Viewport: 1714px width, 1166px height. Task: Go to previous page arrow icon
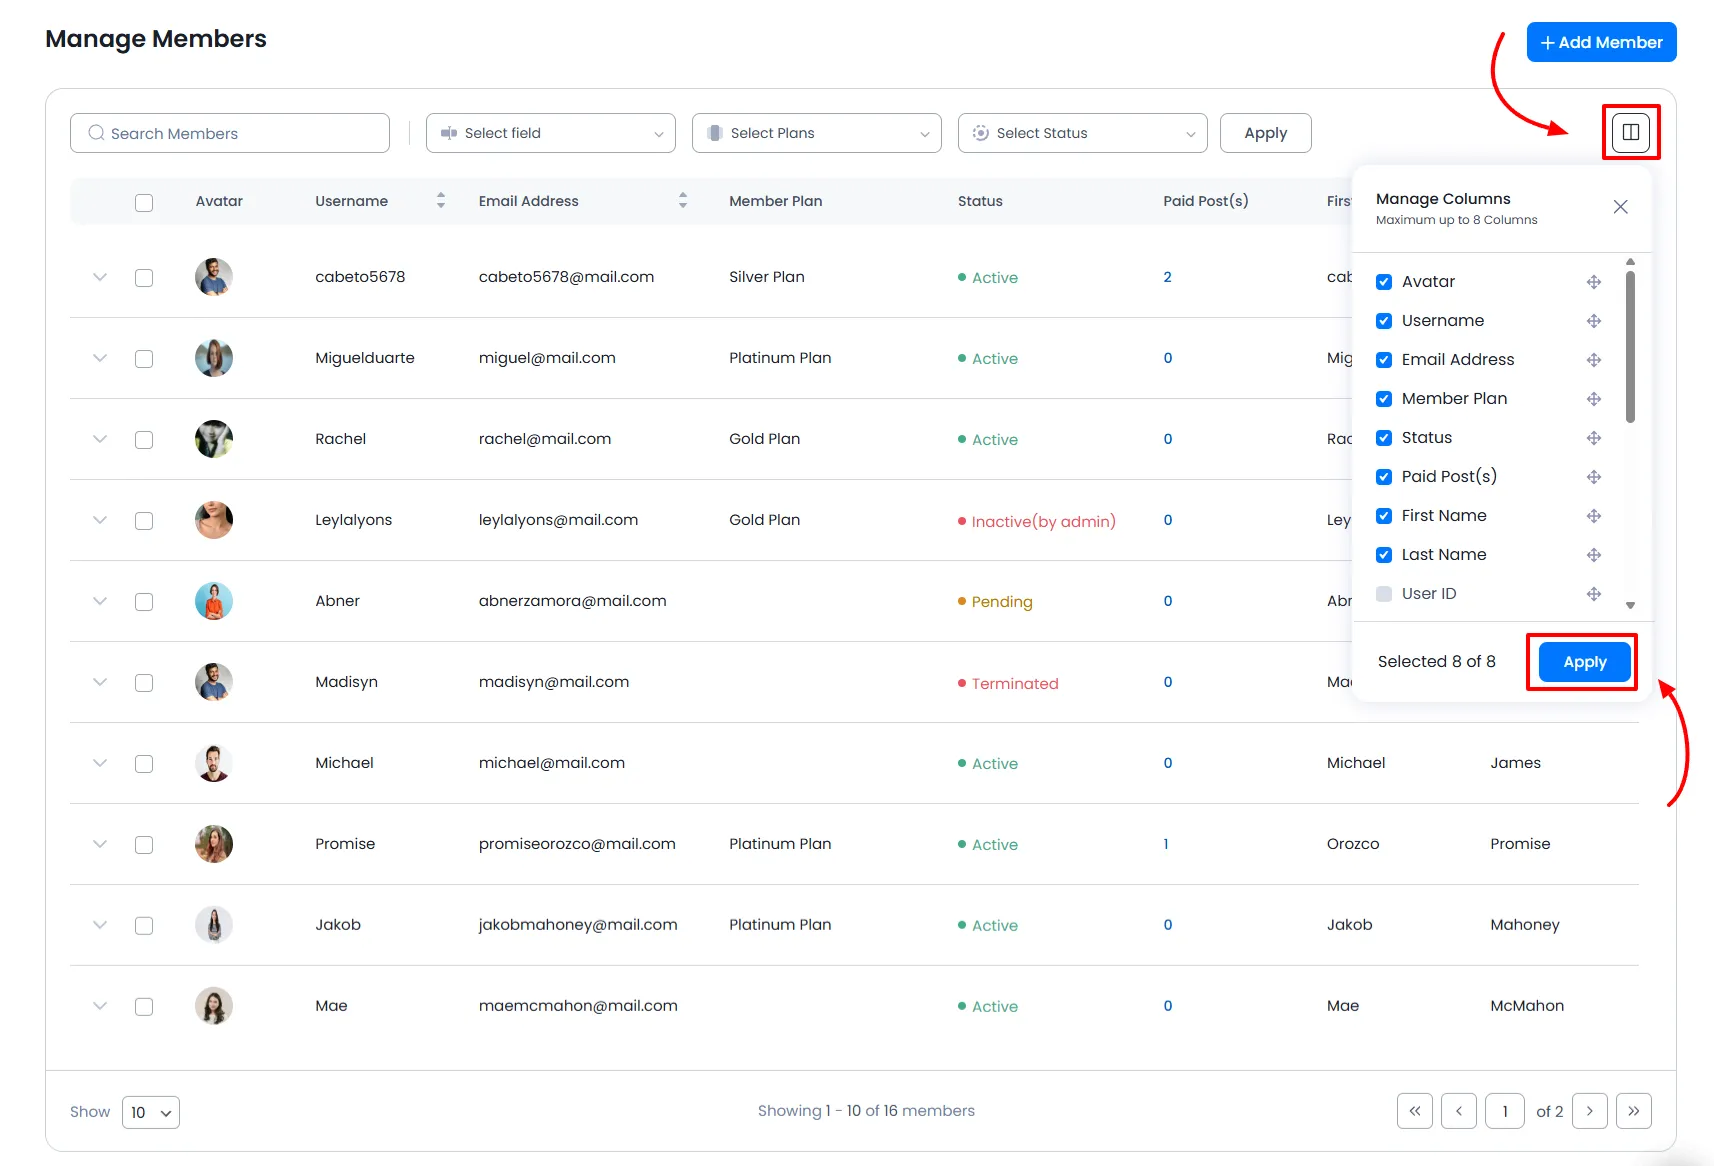(x=1459, y=1110)
